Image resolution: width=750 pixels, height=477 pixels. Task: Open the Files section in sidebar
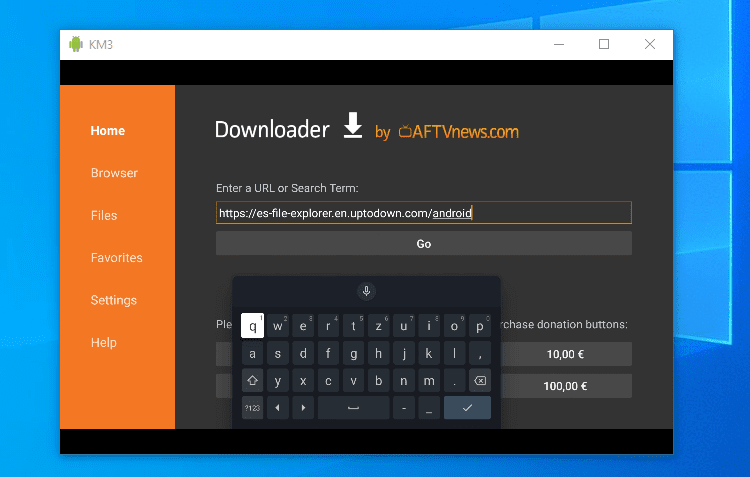tap(104, 215)
